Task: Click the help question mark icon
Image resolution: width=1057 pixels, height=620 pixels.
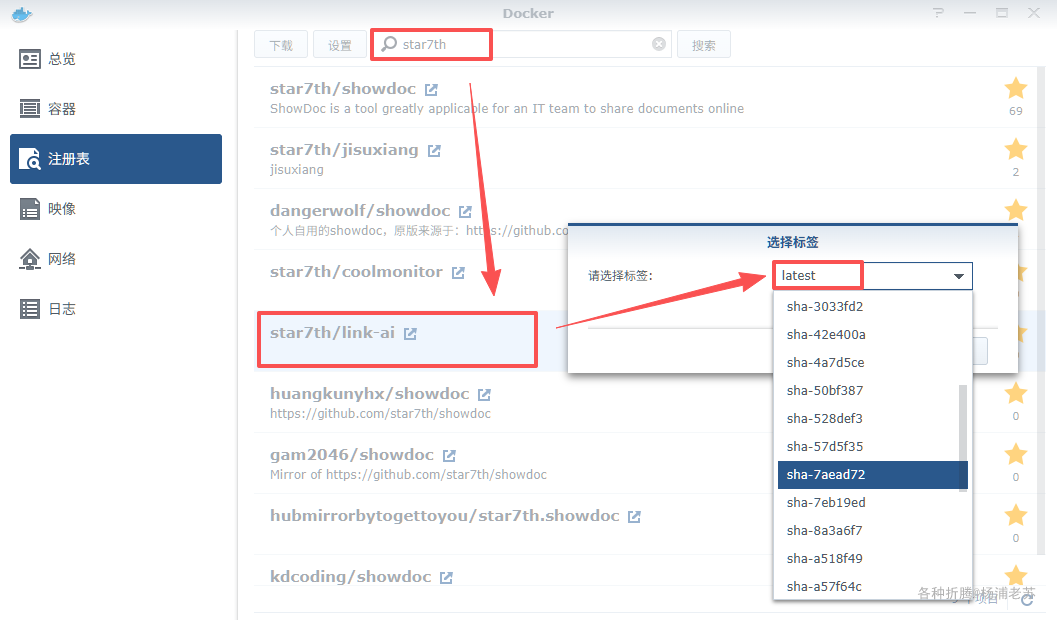Action: pyautogui.click(x=938, y=13)
